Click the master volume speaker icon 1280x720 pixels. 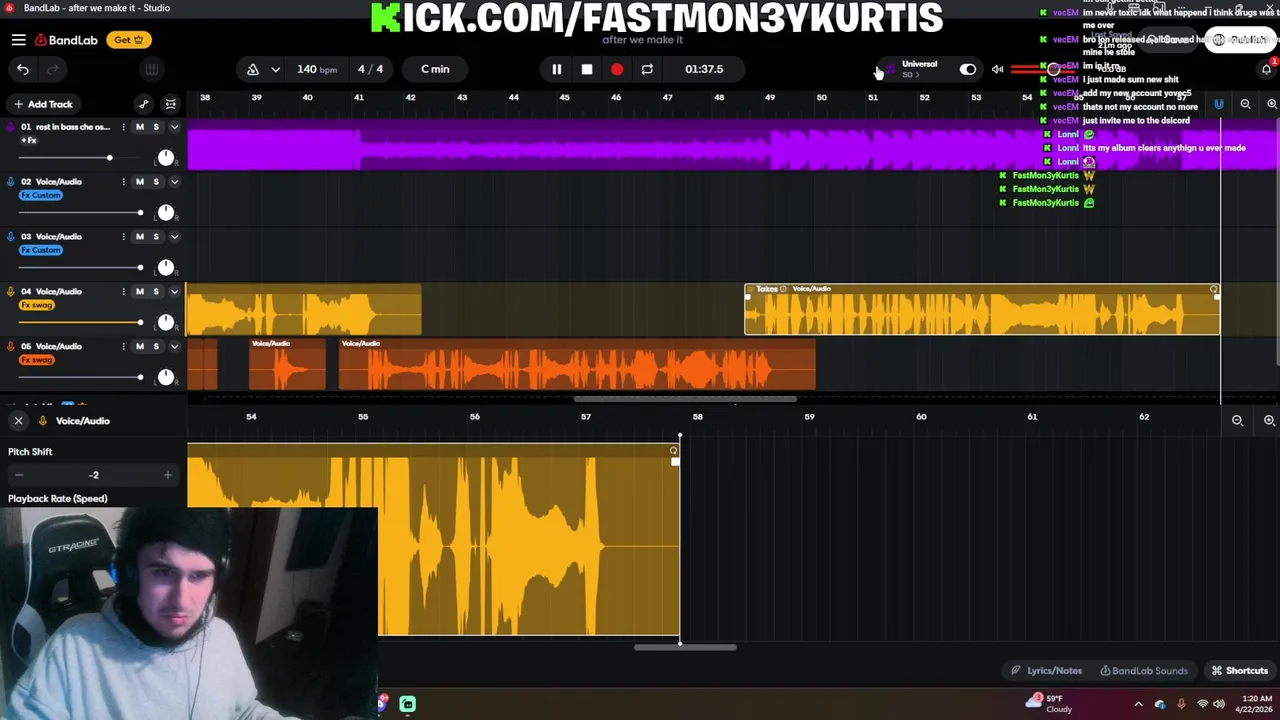tap(997, 69)
